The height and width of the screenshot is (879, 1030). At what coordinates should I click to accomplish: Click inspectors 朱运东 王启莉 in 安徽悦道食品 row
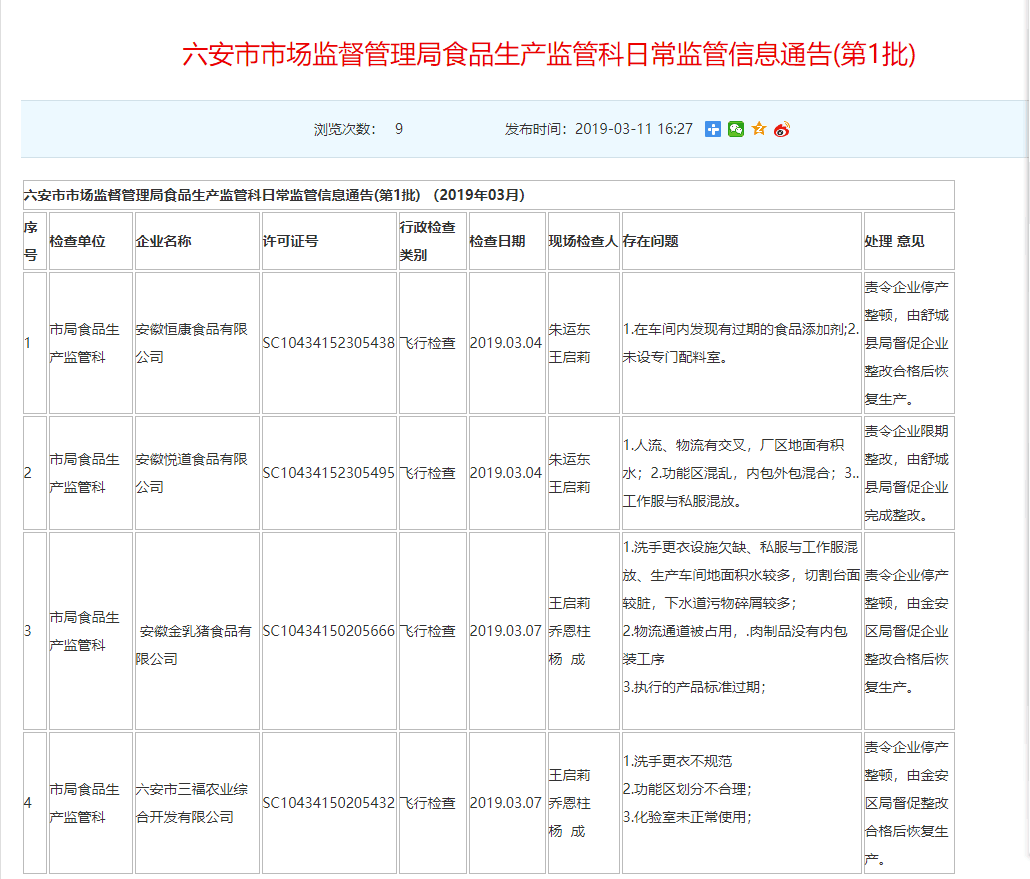[570, 473]
